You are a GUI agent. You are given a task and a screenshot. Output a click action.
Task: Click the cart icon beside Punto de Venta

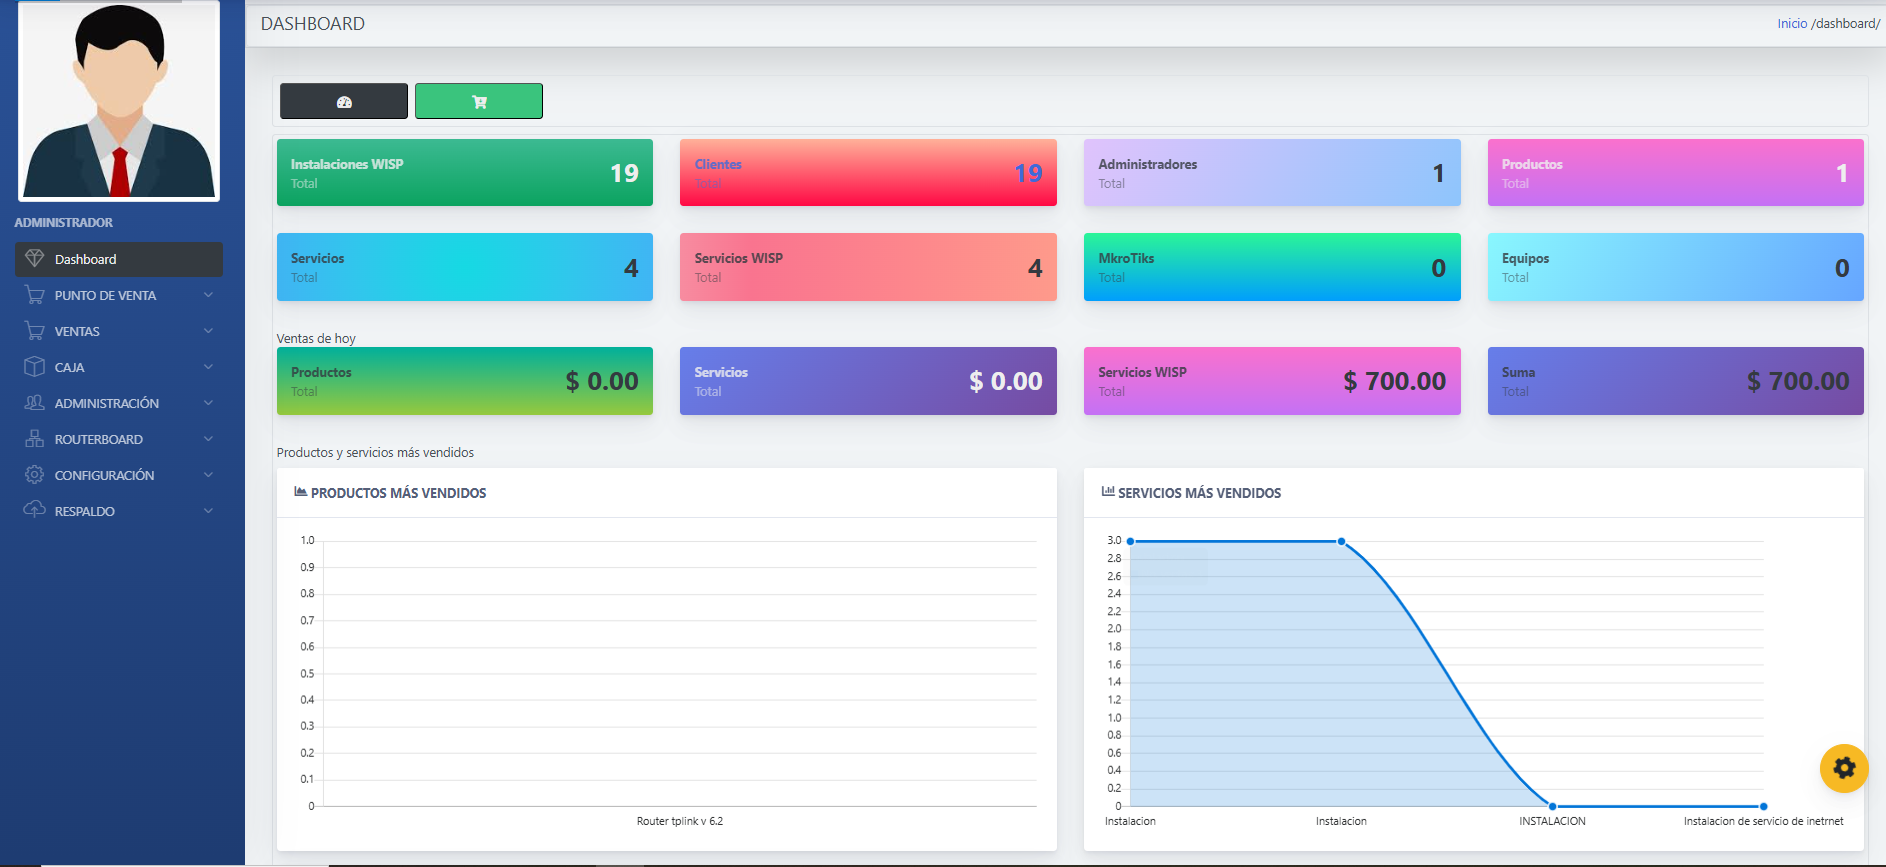(x=35, y=295)
